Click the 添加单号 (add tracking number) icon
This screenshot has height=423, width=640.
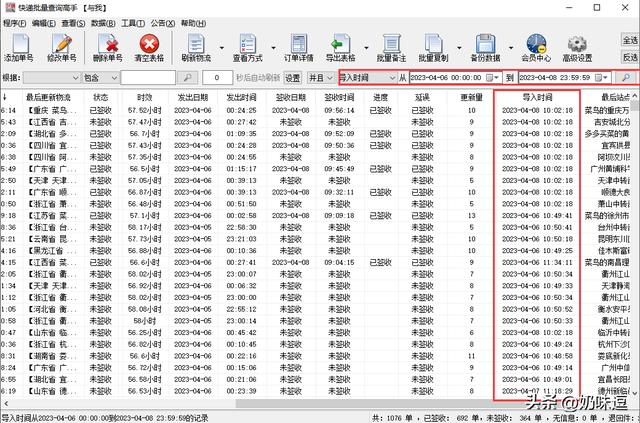[19, 46]
